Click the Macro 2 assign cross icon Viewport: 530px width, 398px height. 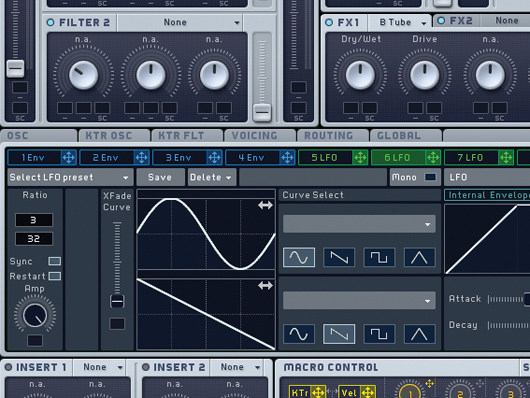pos(480,383)
